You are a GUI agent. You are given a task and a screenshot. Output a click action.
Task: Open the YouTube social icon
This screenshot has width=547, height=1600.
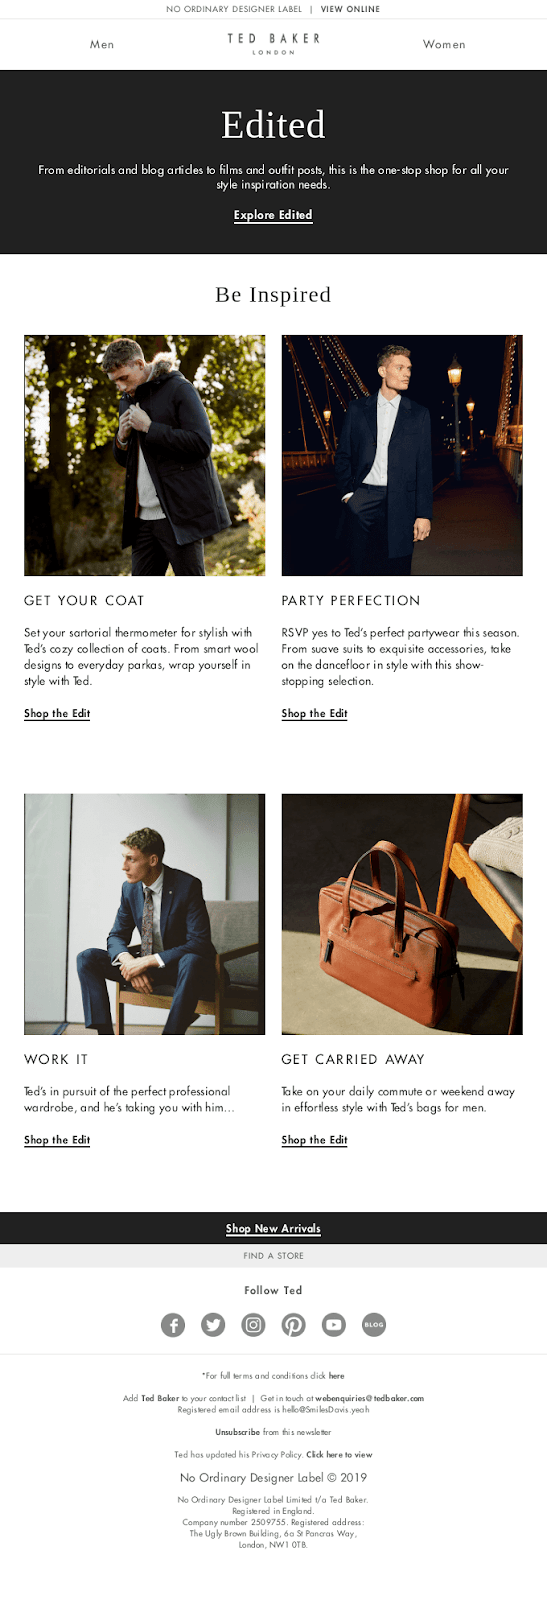point(333,1325)
